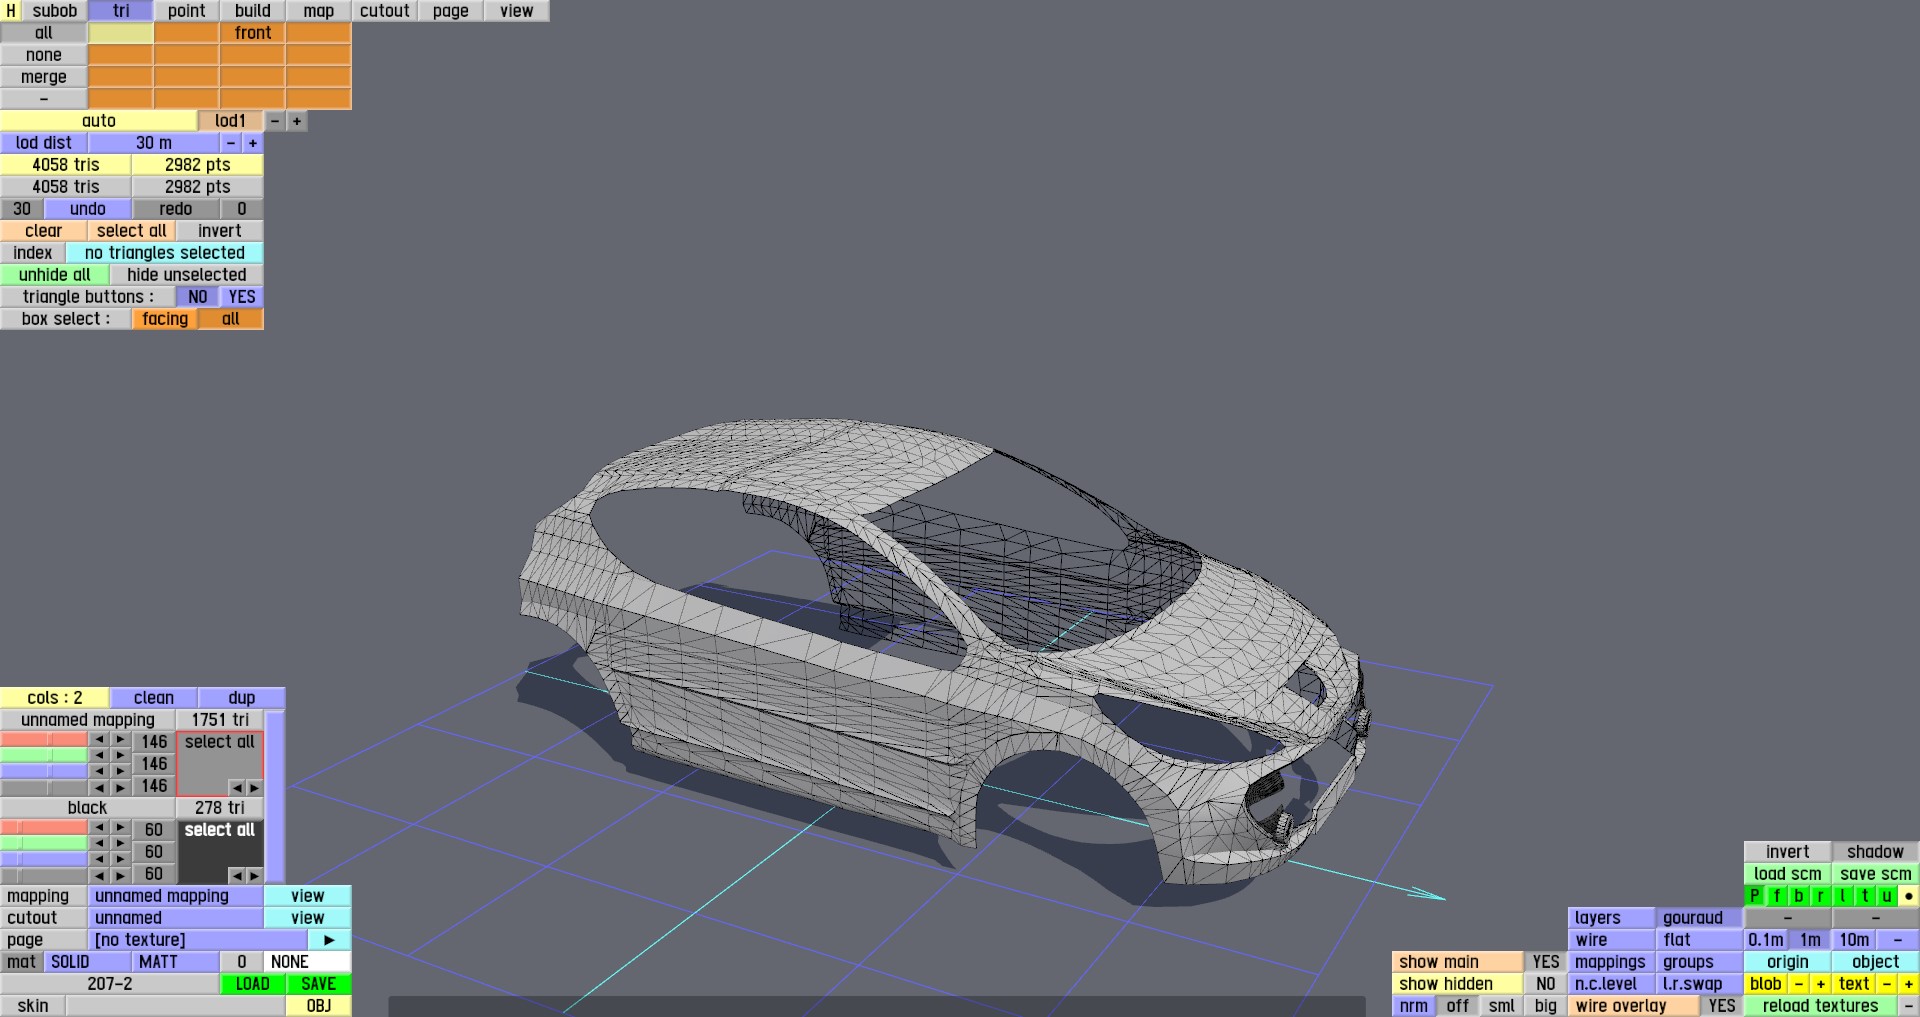
Task: Set box select to all
Action: (x=231, y=319)
